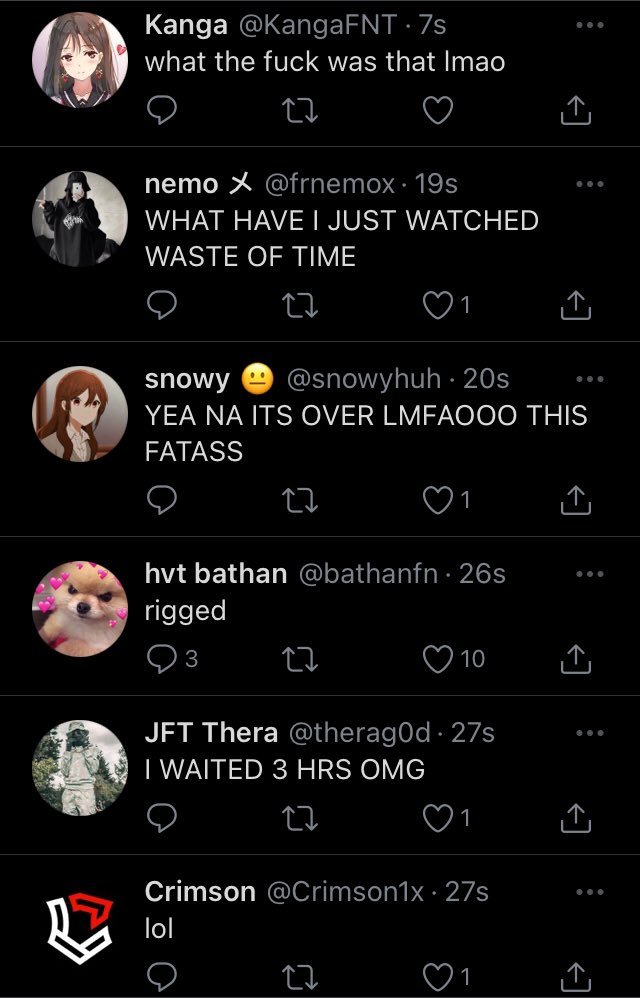
Task: Open more options on nemo's tweet
Action: pyautogui.click(x=588, y=184)
